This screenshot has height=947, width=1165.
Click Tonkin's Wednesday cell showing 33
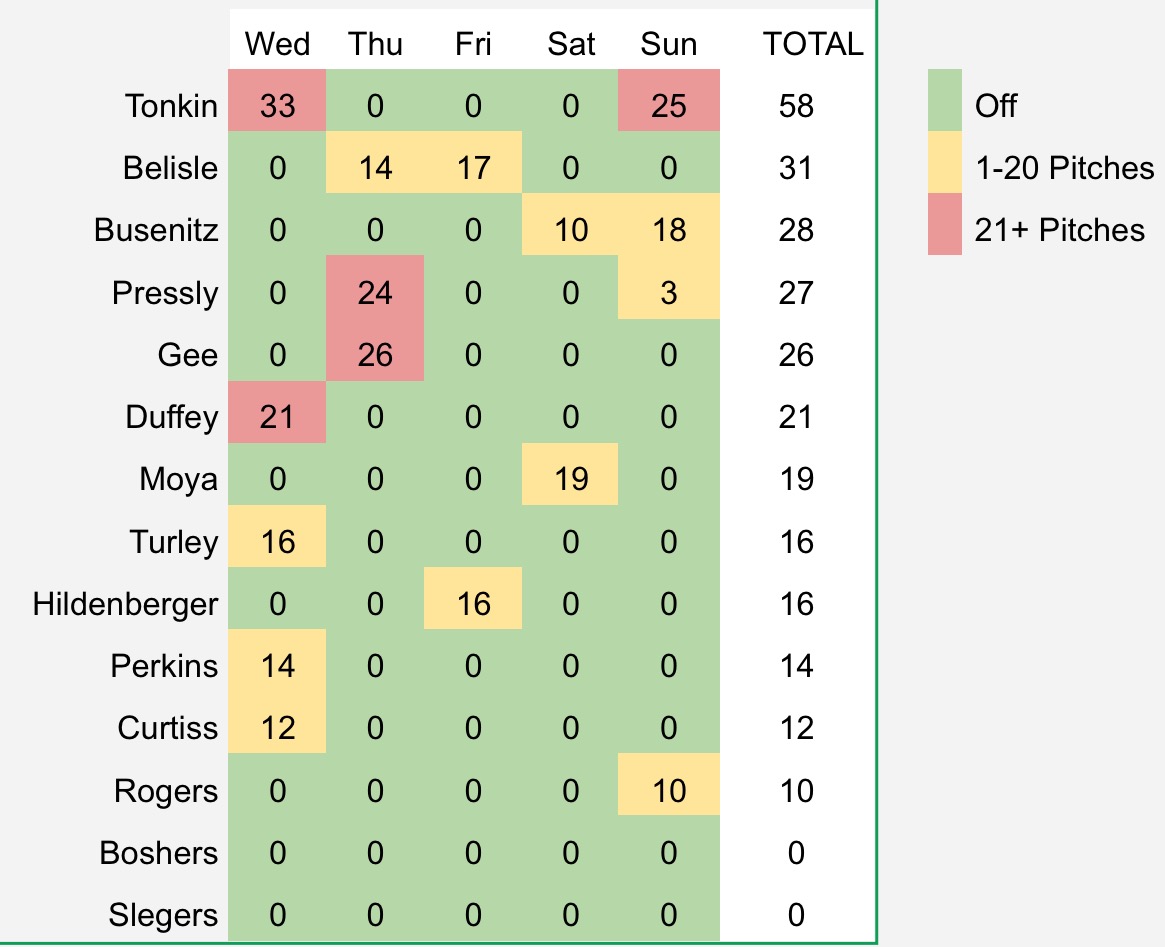tap(277, 105)
